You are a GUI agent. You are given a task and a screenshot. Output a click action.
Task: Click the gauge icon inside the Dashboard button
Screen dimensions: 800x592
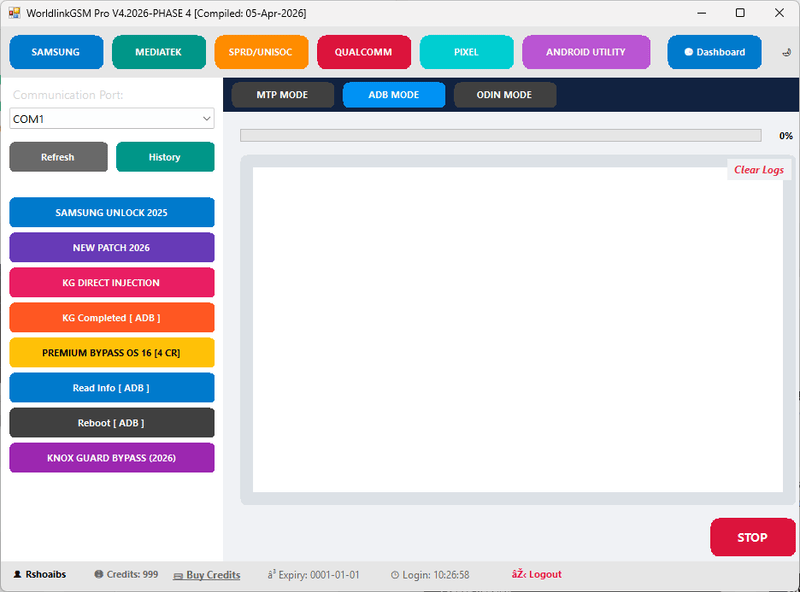coord(687,52)
